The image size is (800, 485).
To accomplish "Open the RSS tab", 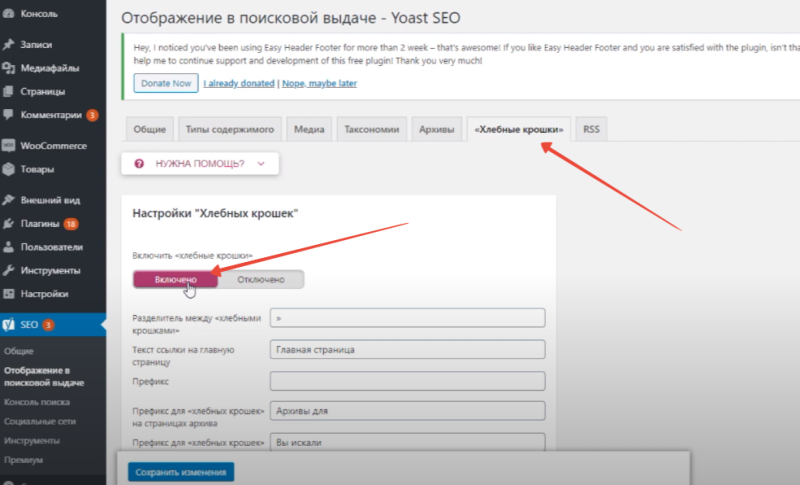I will 591,130.
